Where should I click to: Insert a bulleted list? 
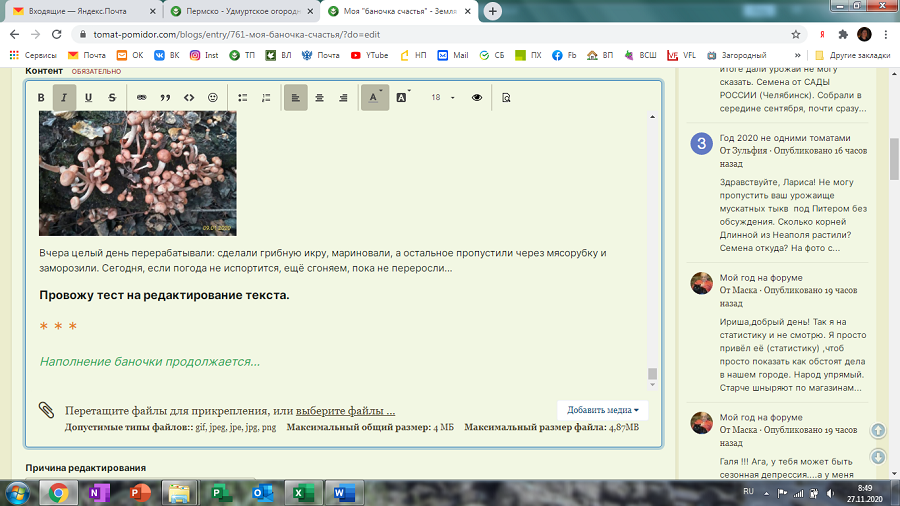[243, 98]
